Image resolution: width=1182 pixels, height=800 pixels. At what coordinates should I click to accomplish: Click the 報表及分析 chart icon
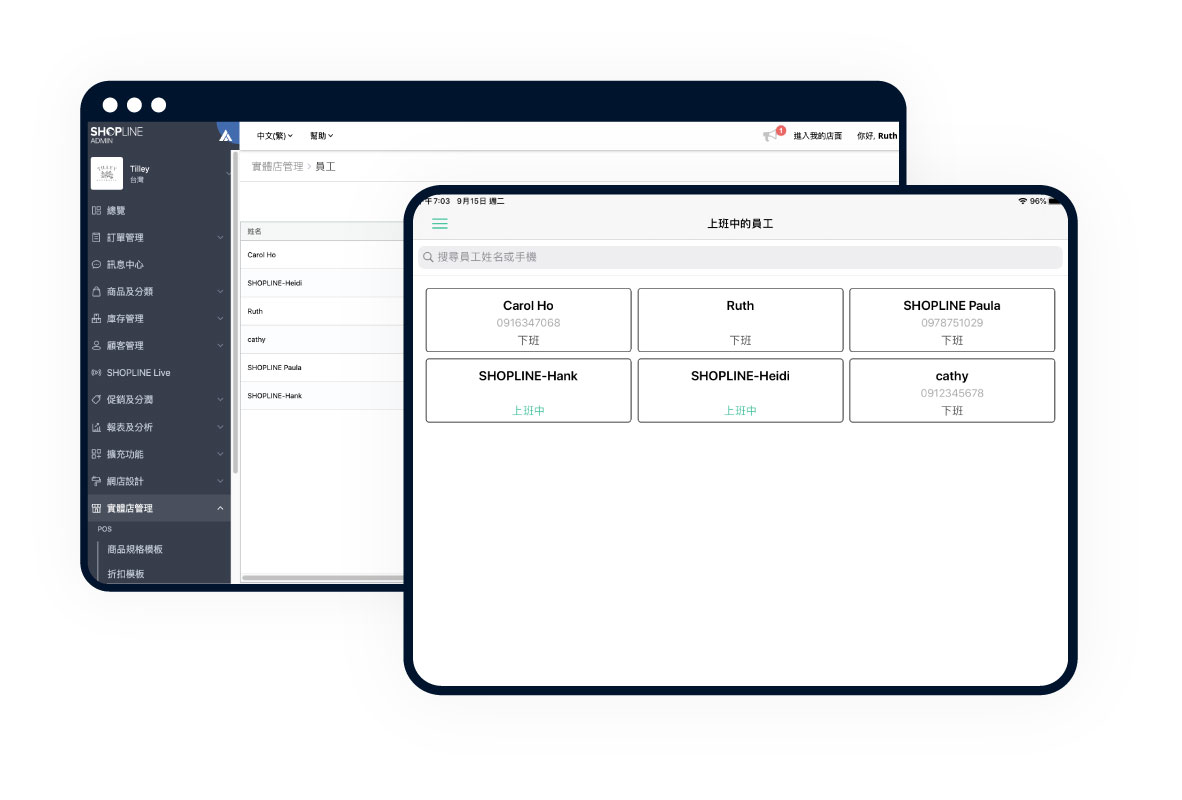point(96,427)
